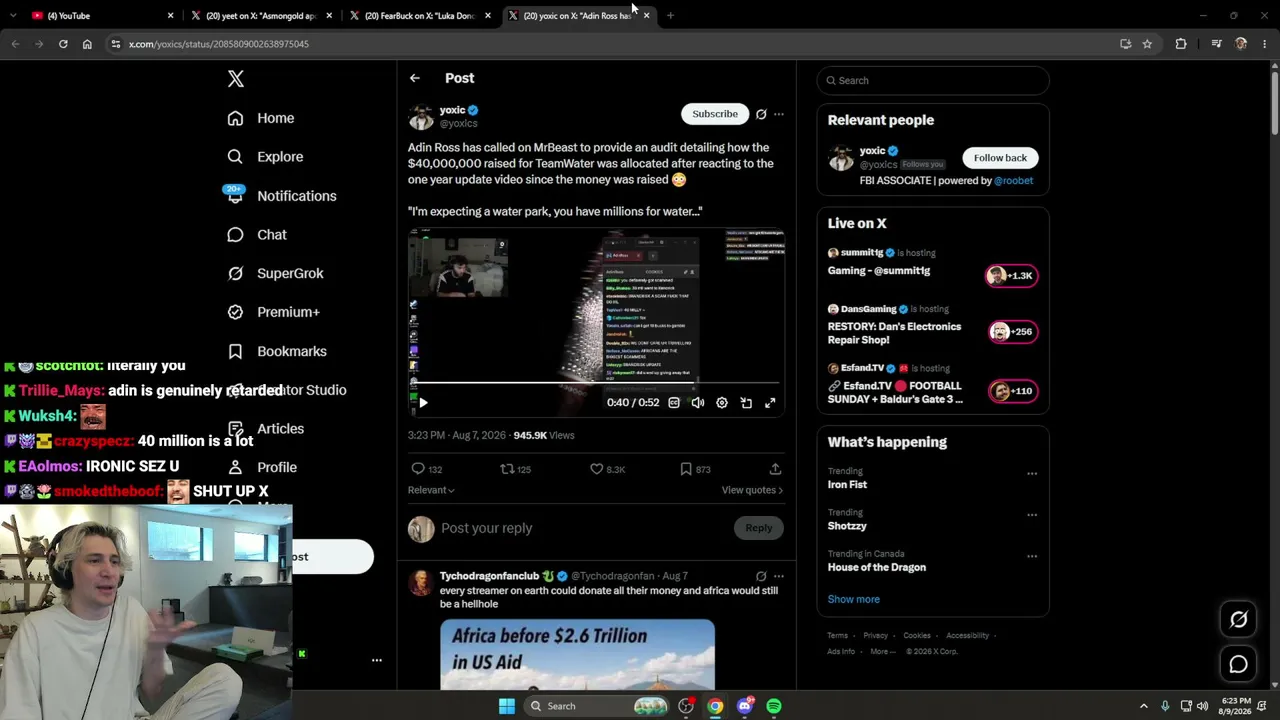This screenshot has height=720, width=1280.
Task: Open the Chrome extensions menu
Action: [x=1181, y=44]
